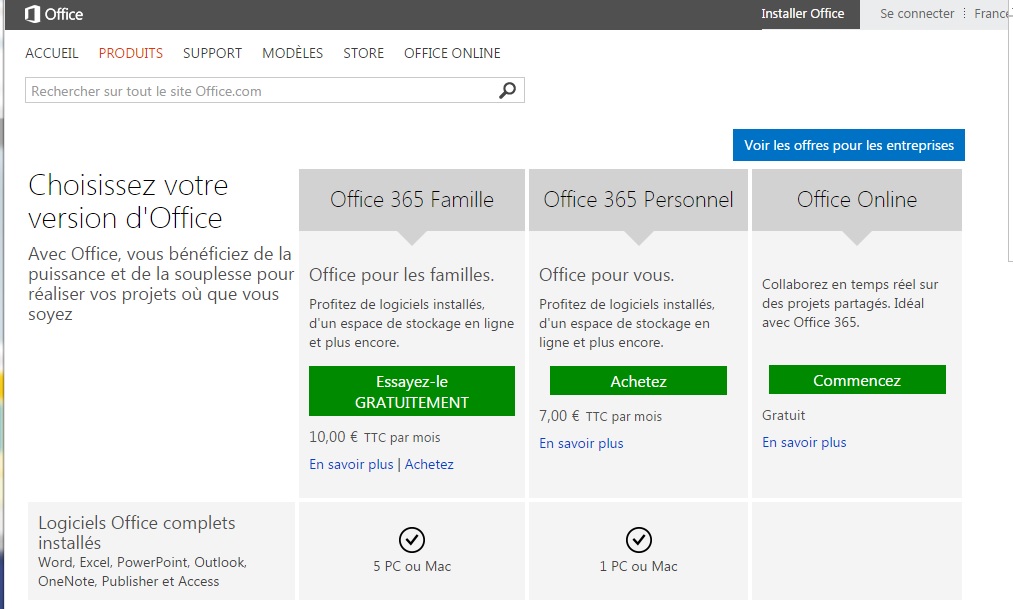Open En savoir plus for Office Online
Image resolution: width=1013 pixels, height=609 pixels.
point(804,442)
